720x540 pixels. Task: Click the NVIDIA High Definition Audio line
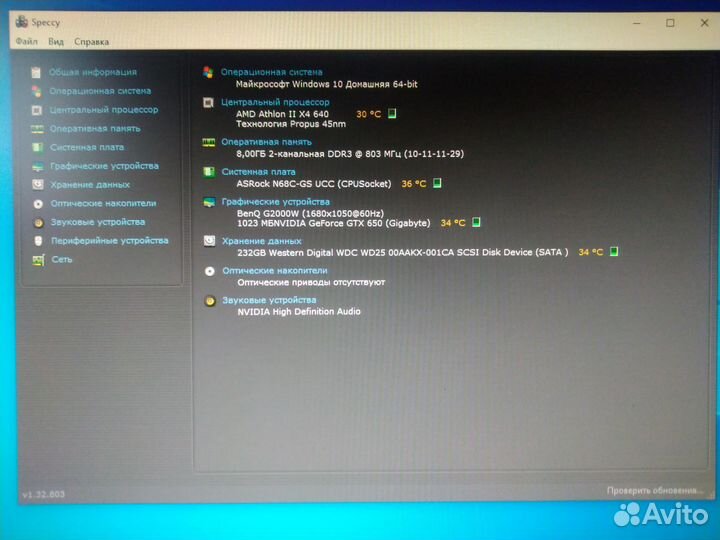(x=299, y=311)
